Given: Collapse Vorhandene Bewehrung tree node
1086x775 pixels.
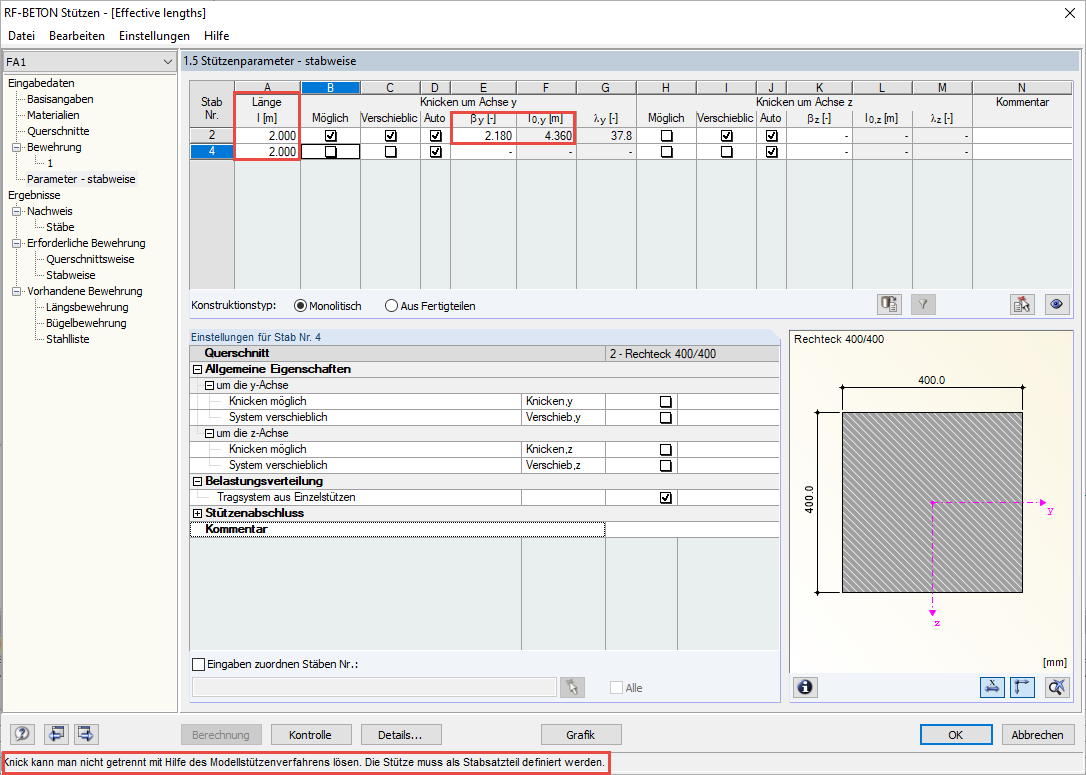Looking at the screenshot, I should [17, 292].
